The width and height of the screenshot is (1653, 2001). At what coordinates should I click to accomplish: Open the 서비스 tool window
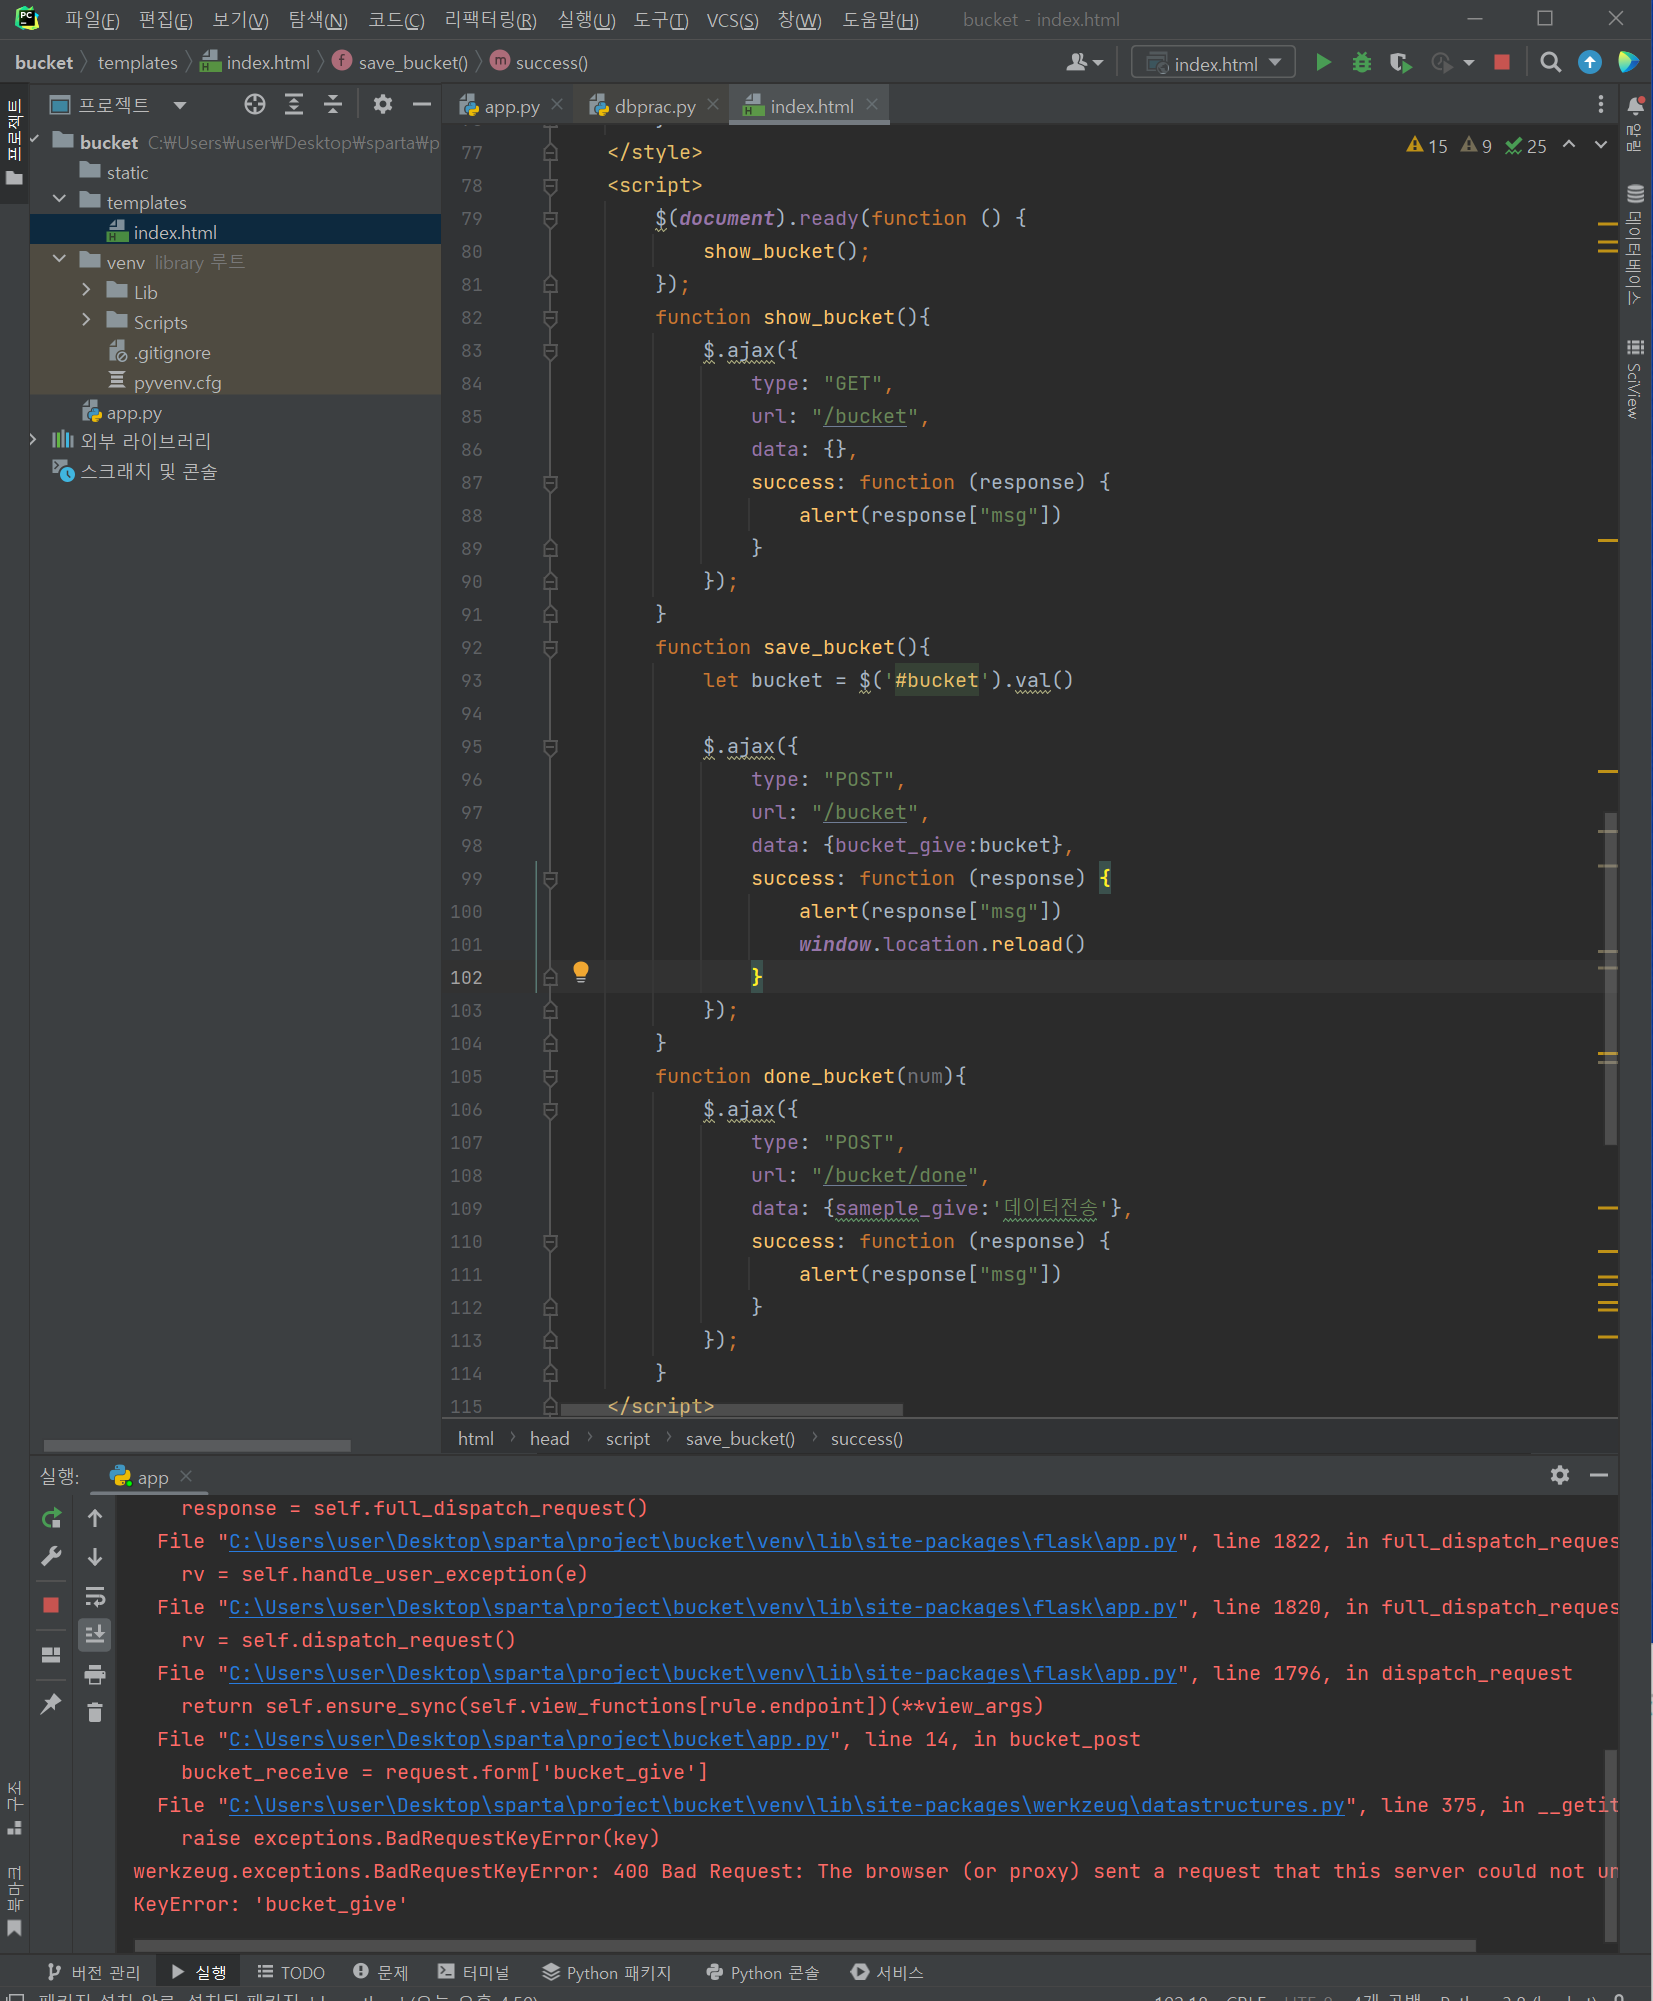tap(887, 1972)
